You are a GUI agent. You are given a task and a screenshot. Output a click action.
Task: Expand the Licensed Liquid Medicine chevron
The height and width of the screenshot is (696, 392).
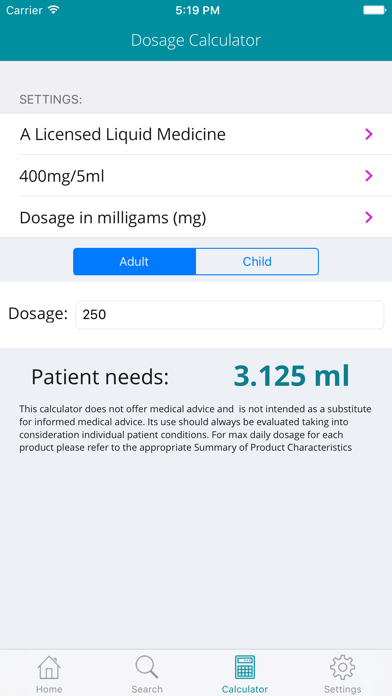click(x=368, y=134)
